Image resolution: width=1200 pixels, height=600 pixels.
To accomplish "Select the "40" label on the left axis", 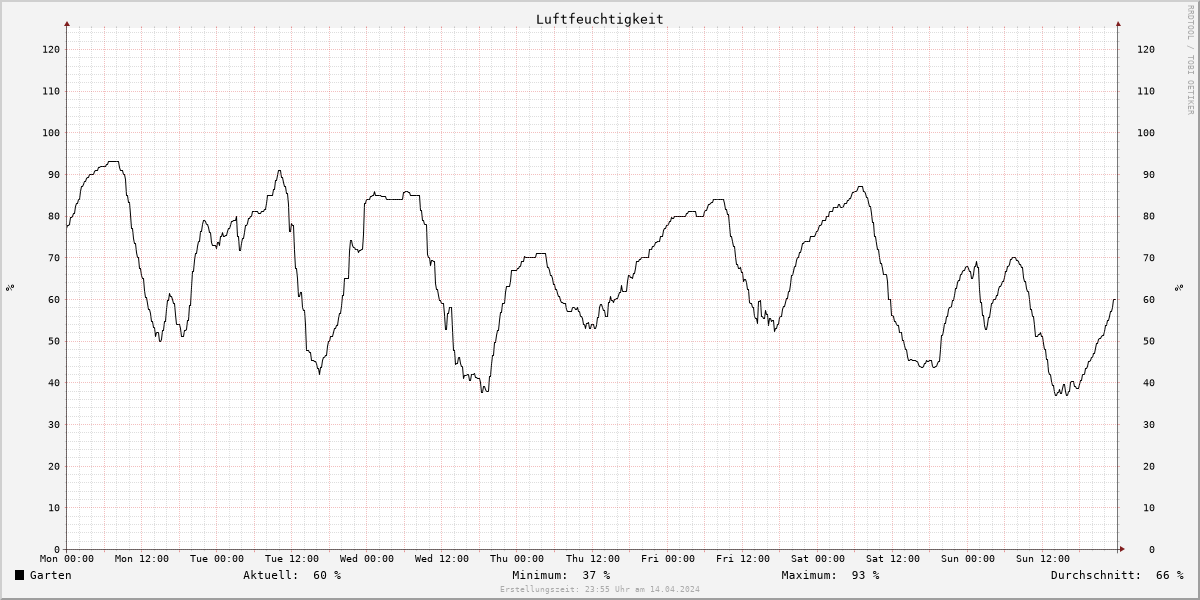I will click(55, 383).
